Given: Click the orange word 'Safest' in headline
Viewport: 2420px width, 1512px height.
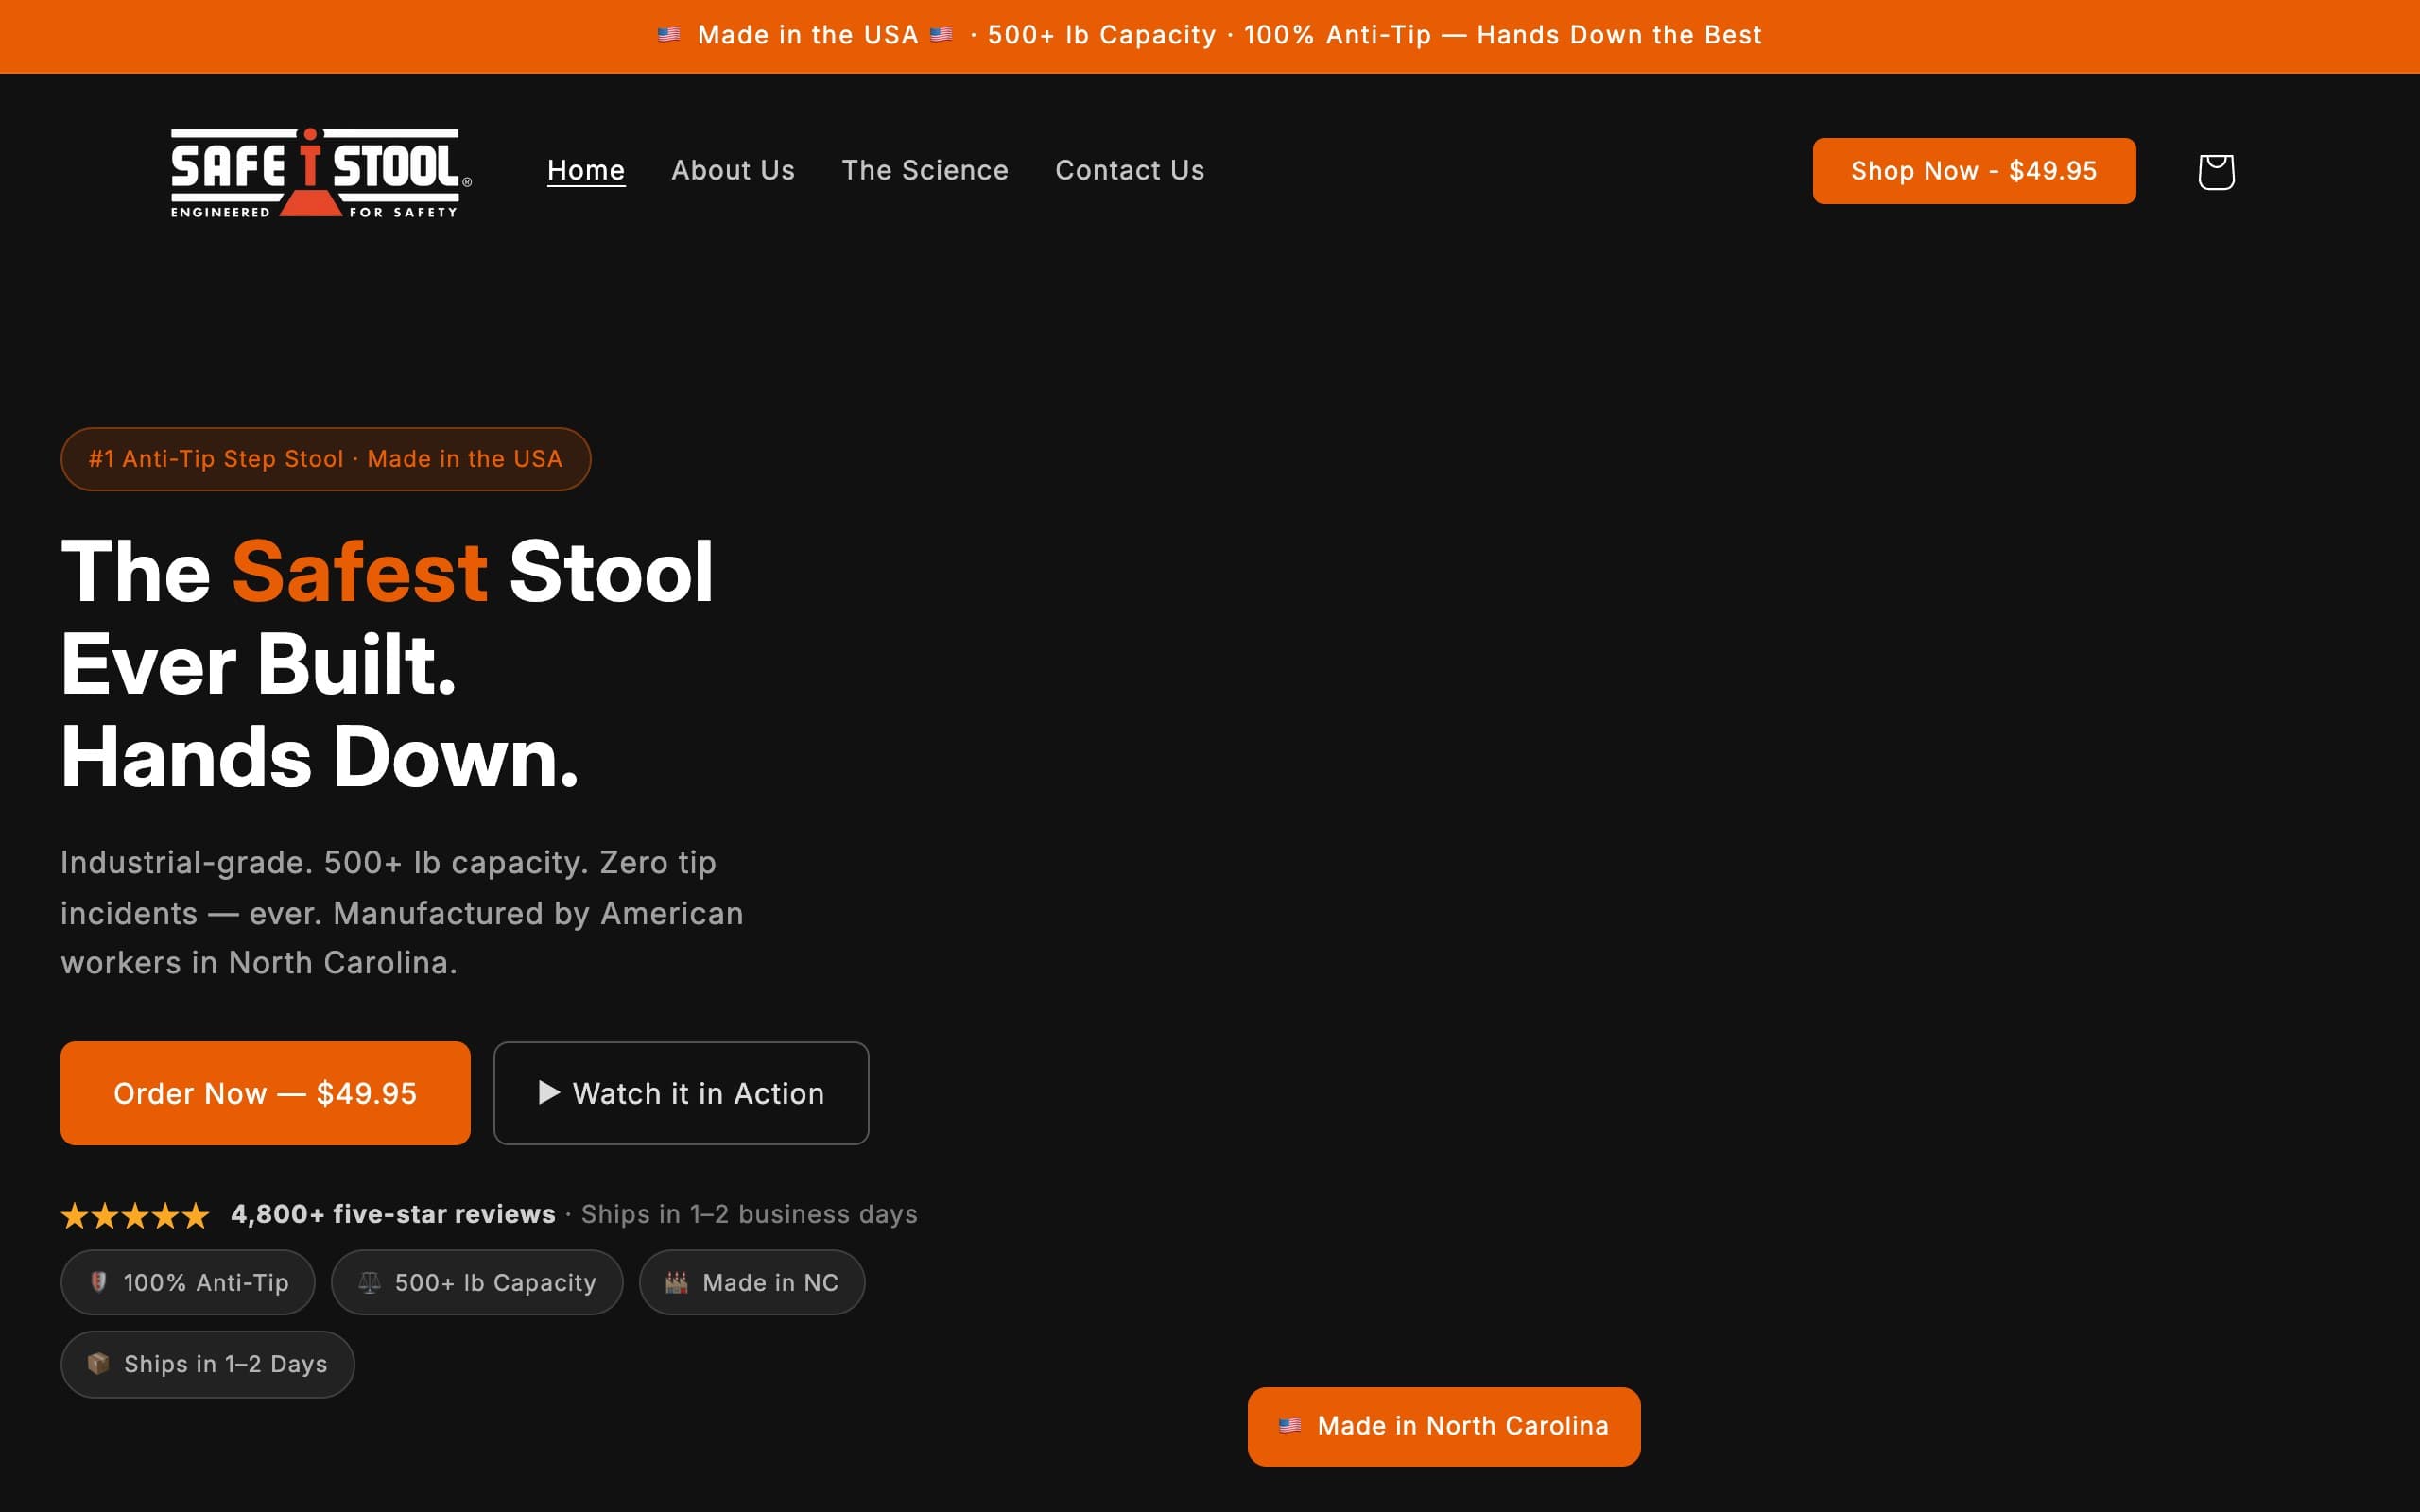Looking at the screenshot, I should [x=360, y=572].
